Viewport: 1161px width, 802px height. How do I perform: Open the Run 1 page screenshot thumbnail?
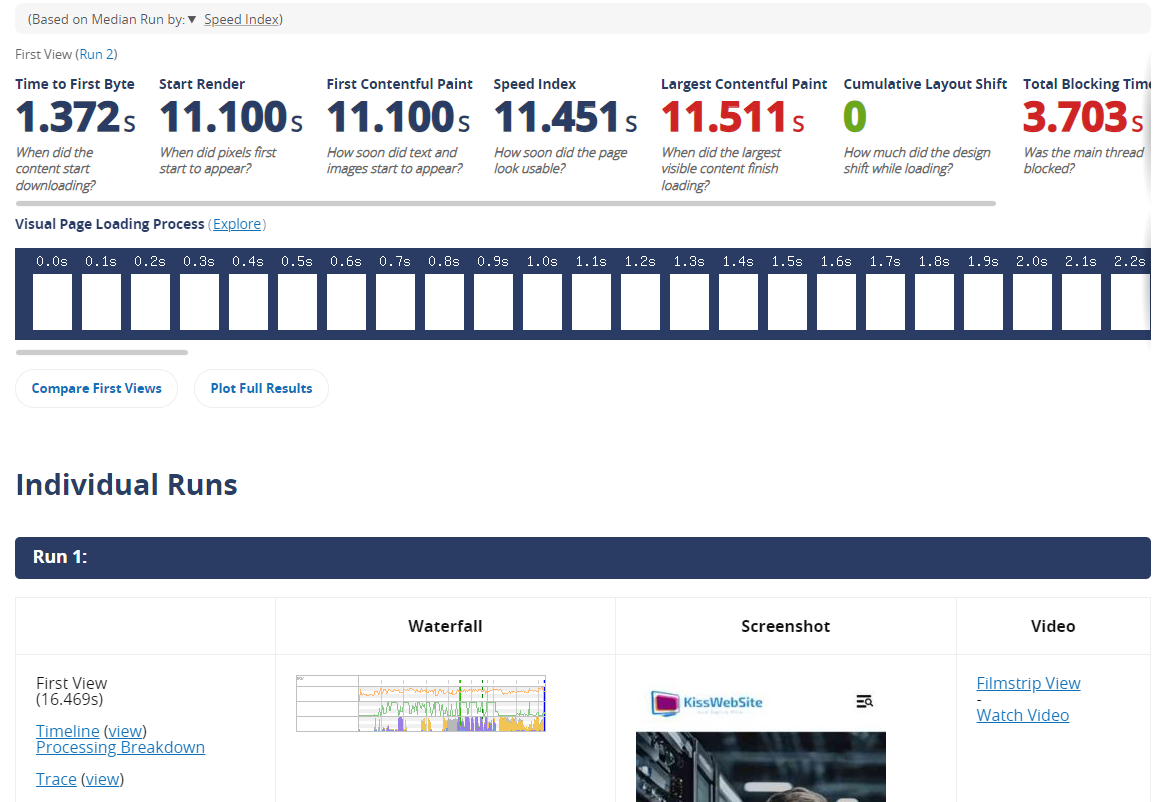tap(760, 740)
